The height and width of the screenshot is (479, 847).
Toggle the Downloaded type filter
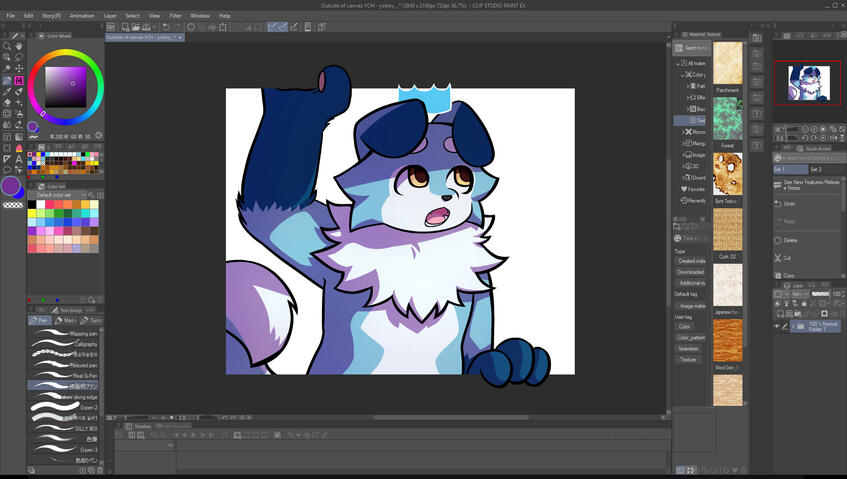[691, 272]
